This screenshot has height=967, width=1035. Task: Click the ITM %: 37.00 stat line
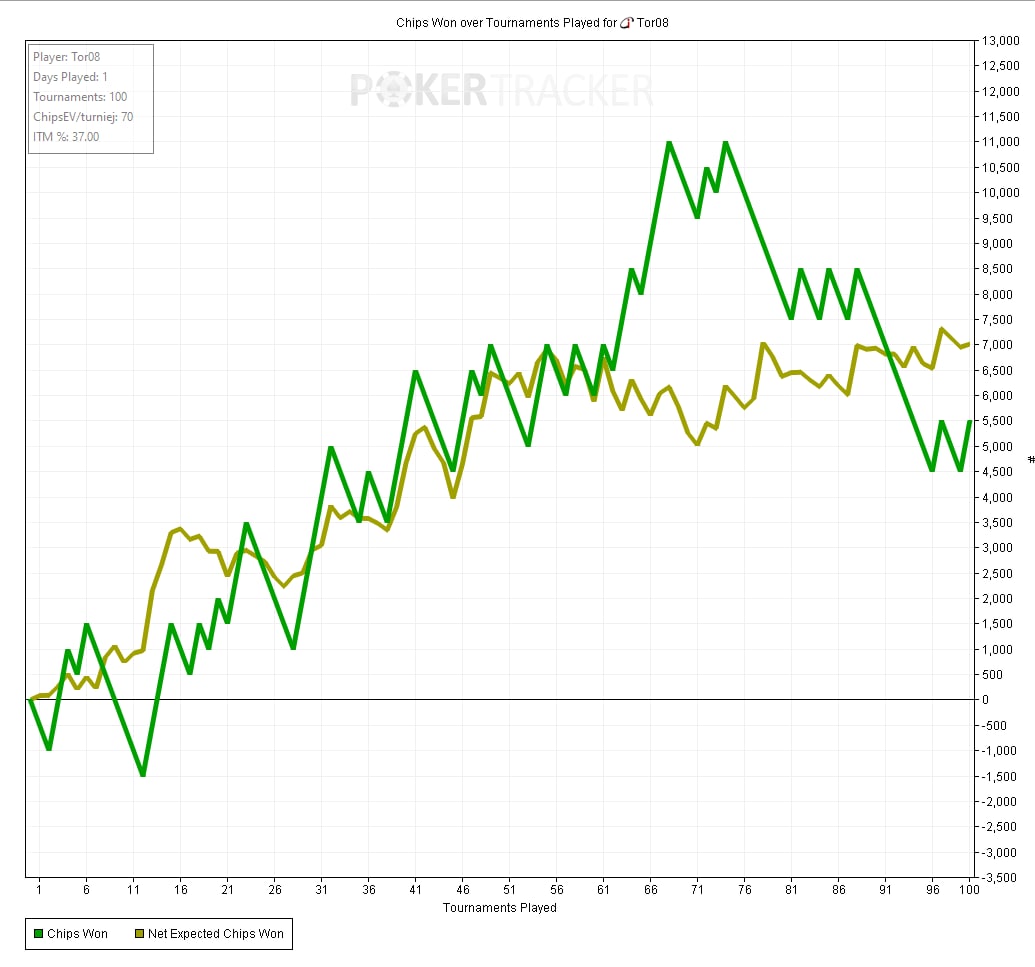tap(66, 137)
